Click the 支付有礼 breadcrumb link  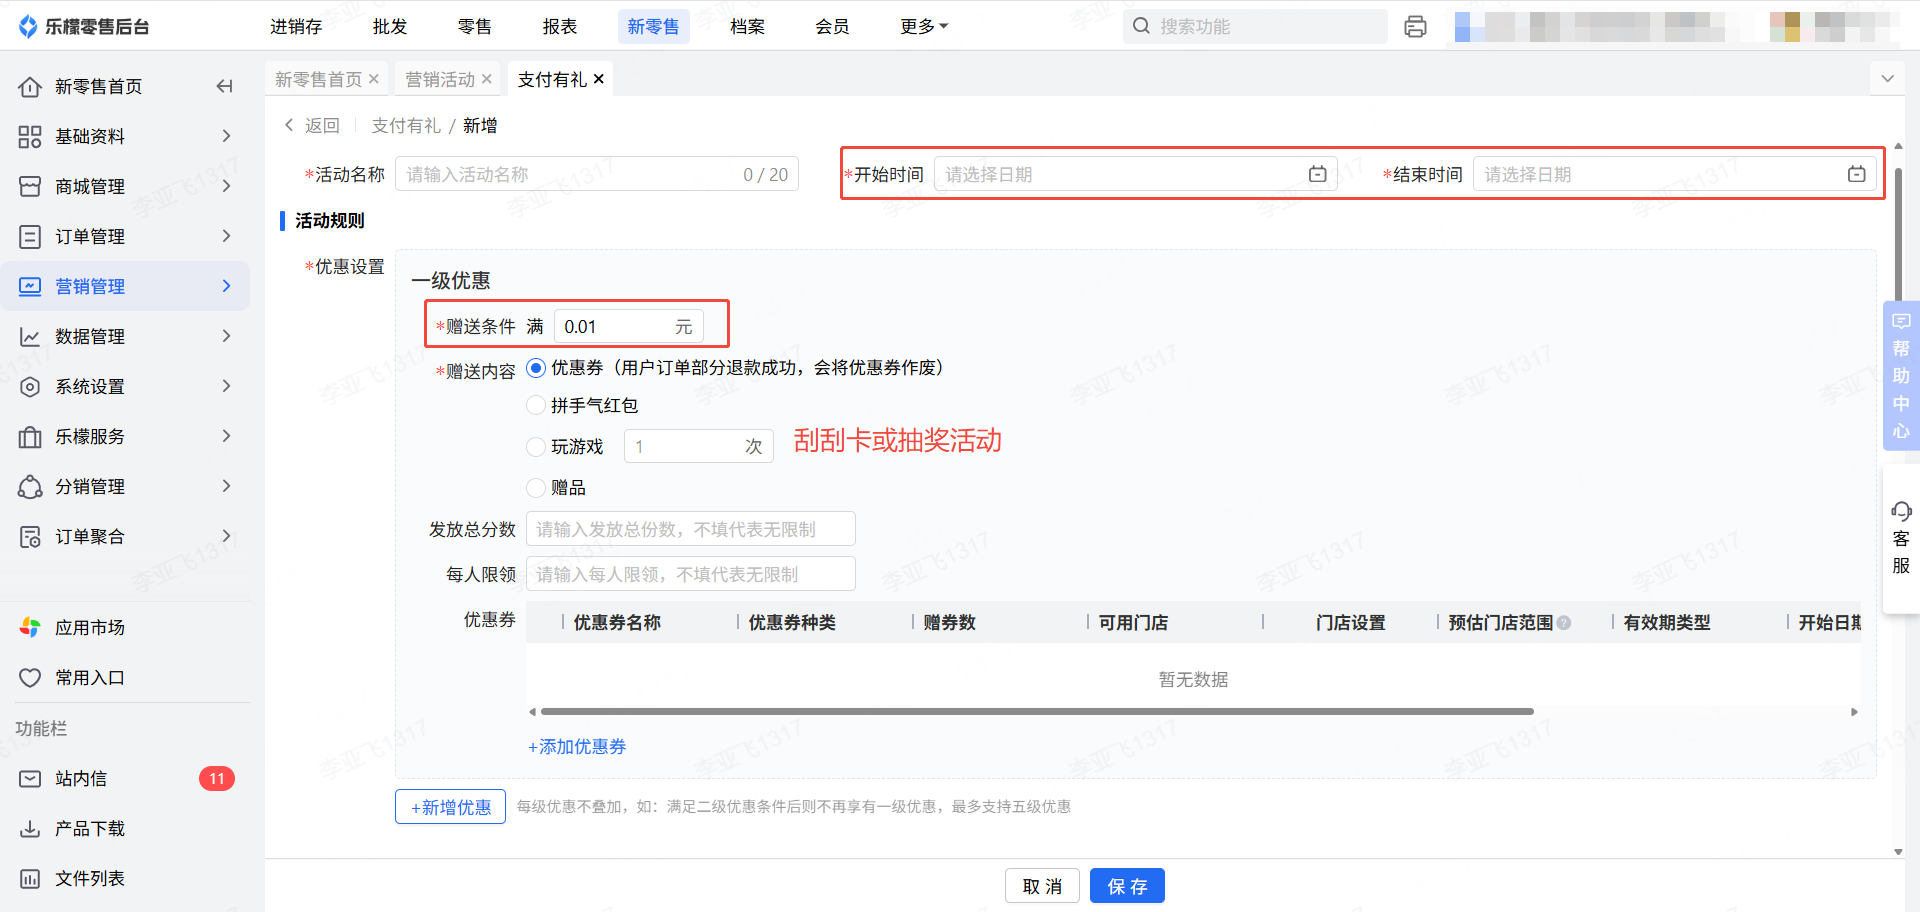click(406, 125)
